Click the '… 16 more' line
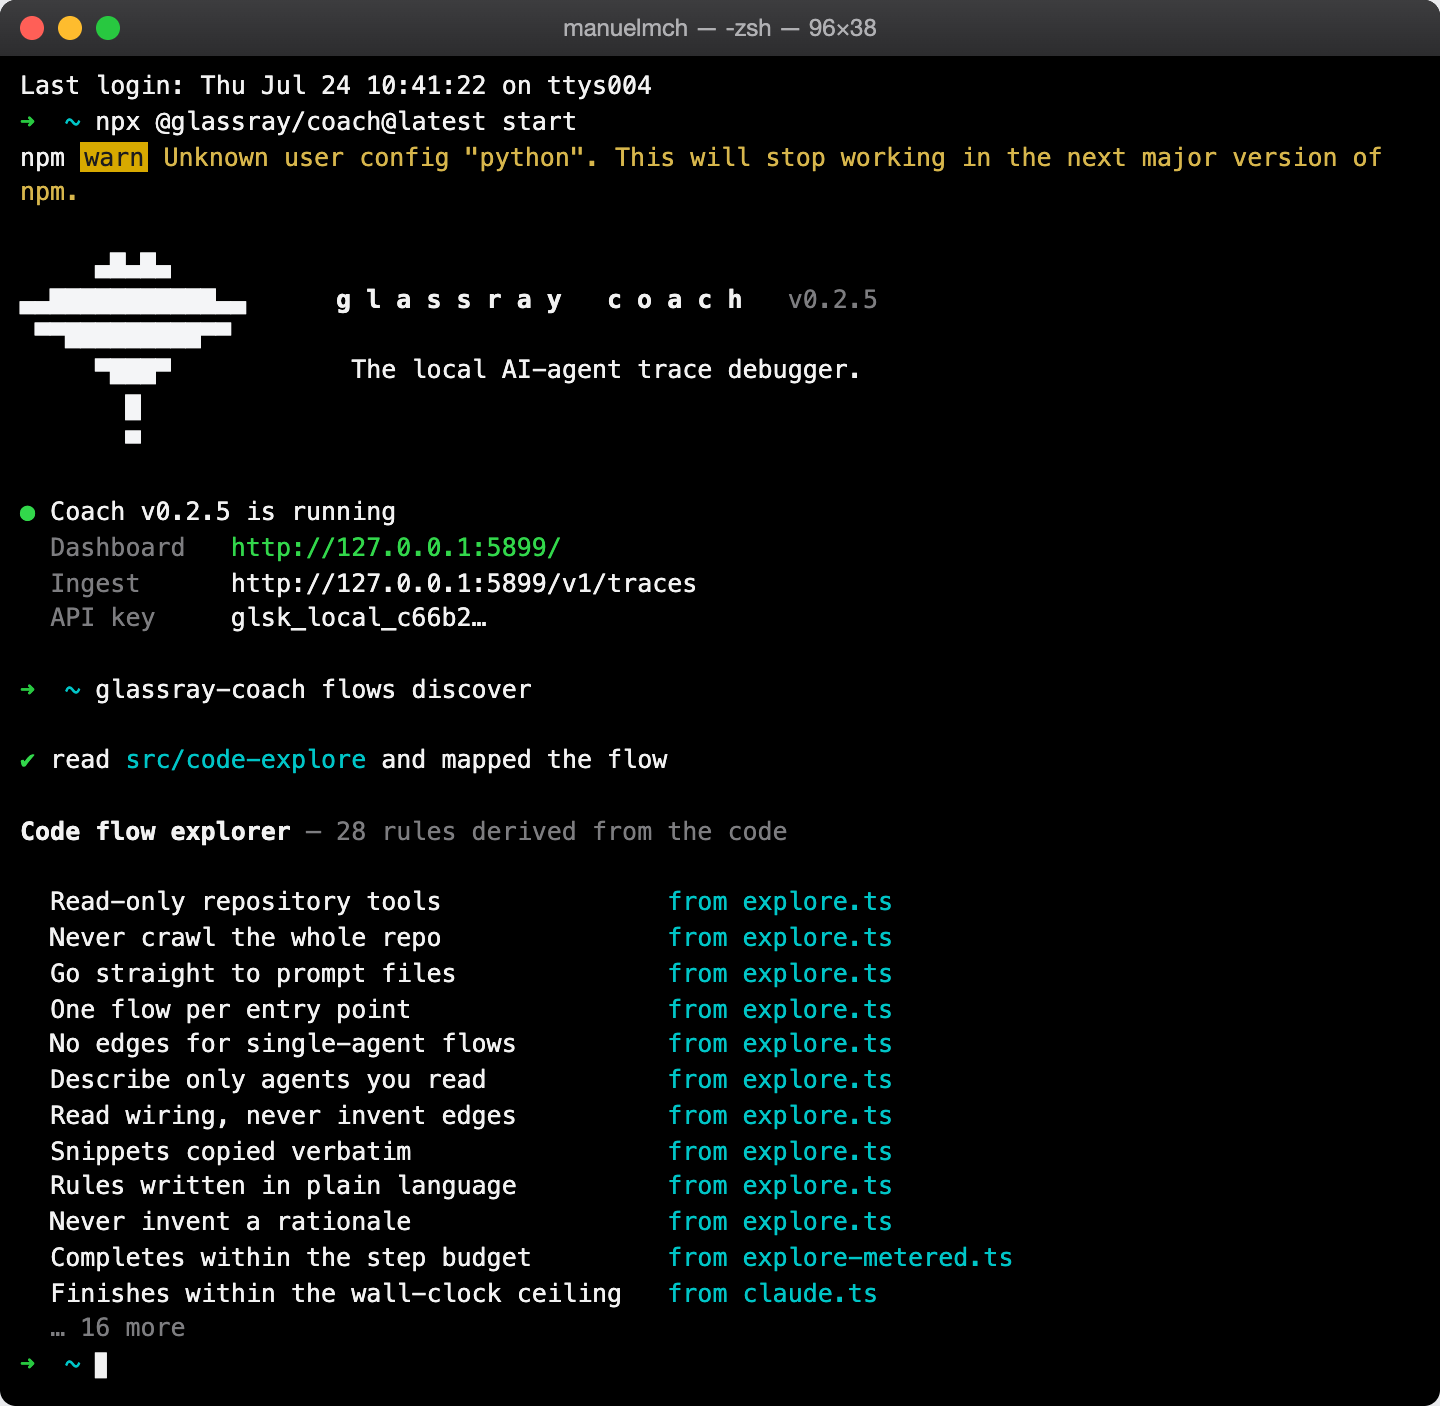Viewport: 1440px width, 1406px height. coord(118,1327)
